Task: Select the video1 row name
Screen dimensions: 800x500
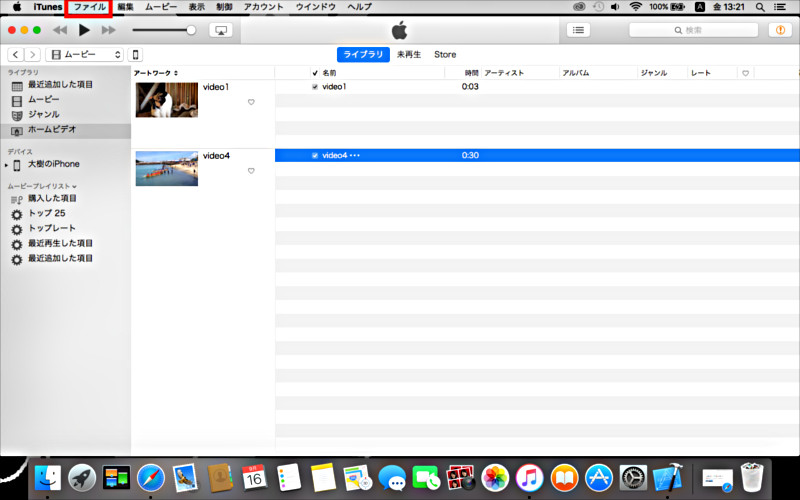Action: pos(334,87)
